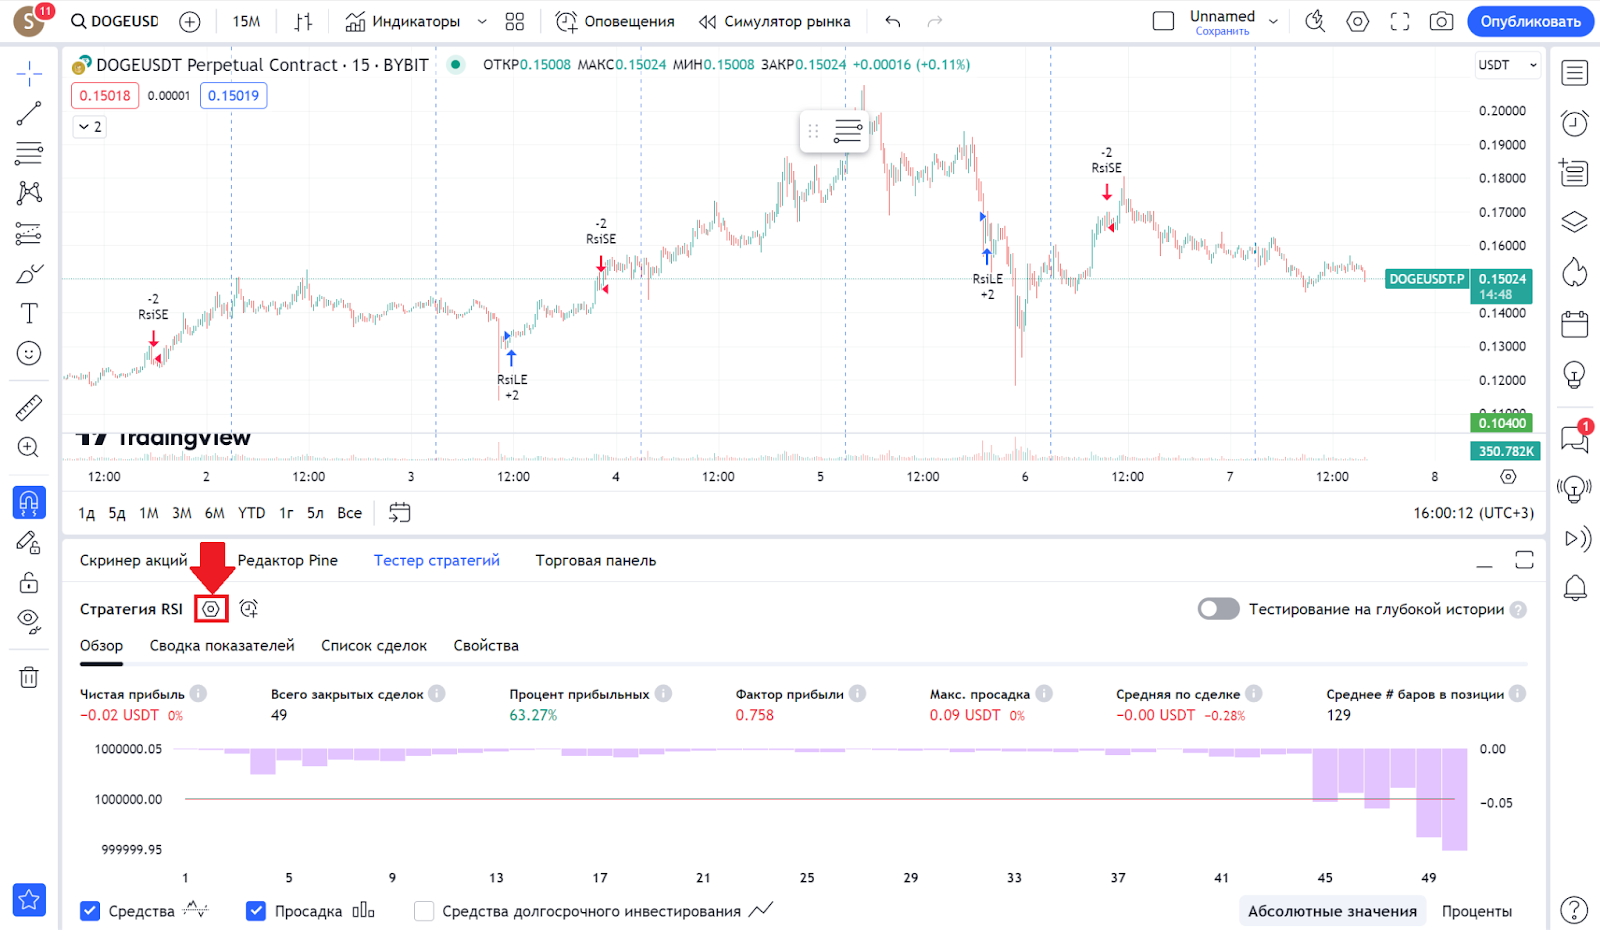This screenshot has height=930, width=1600.
Task: Select Абсолютные значения display mode
Action: [x=1332, y=911]
